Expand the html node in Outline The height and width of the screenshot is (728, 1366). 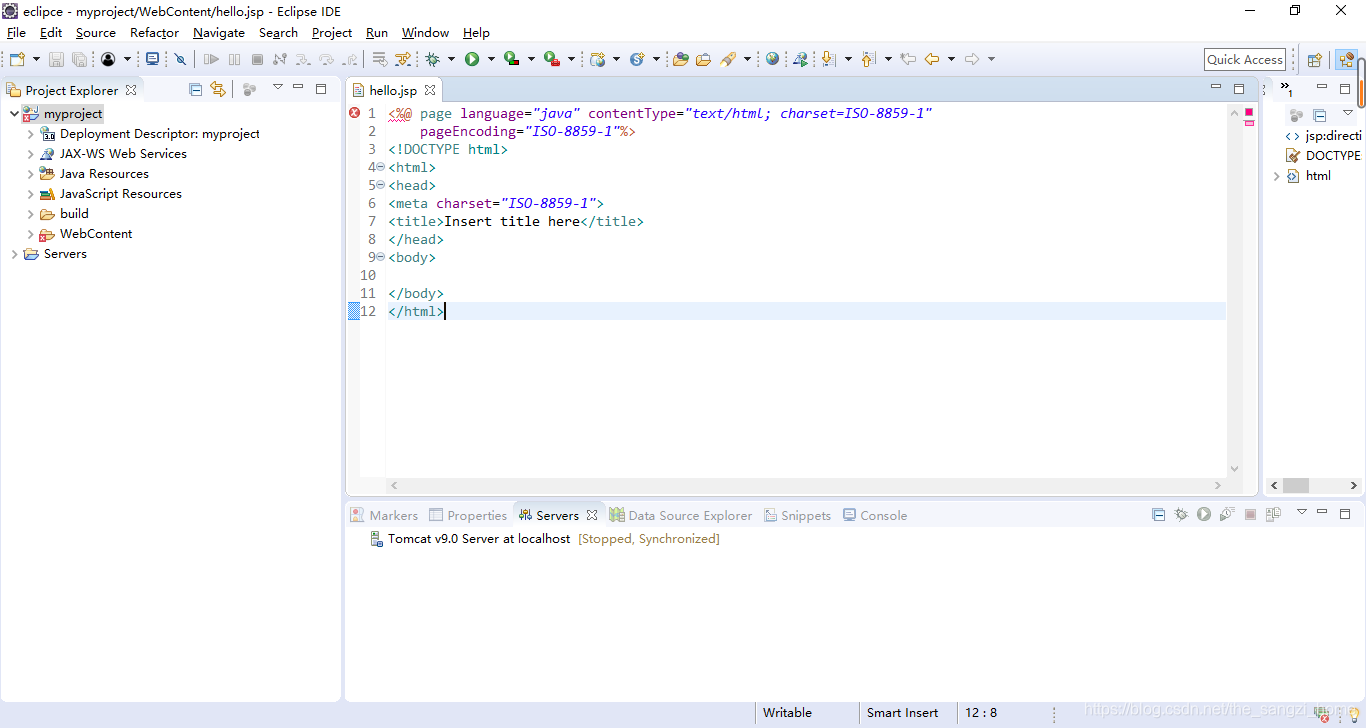pos(1276,176)
